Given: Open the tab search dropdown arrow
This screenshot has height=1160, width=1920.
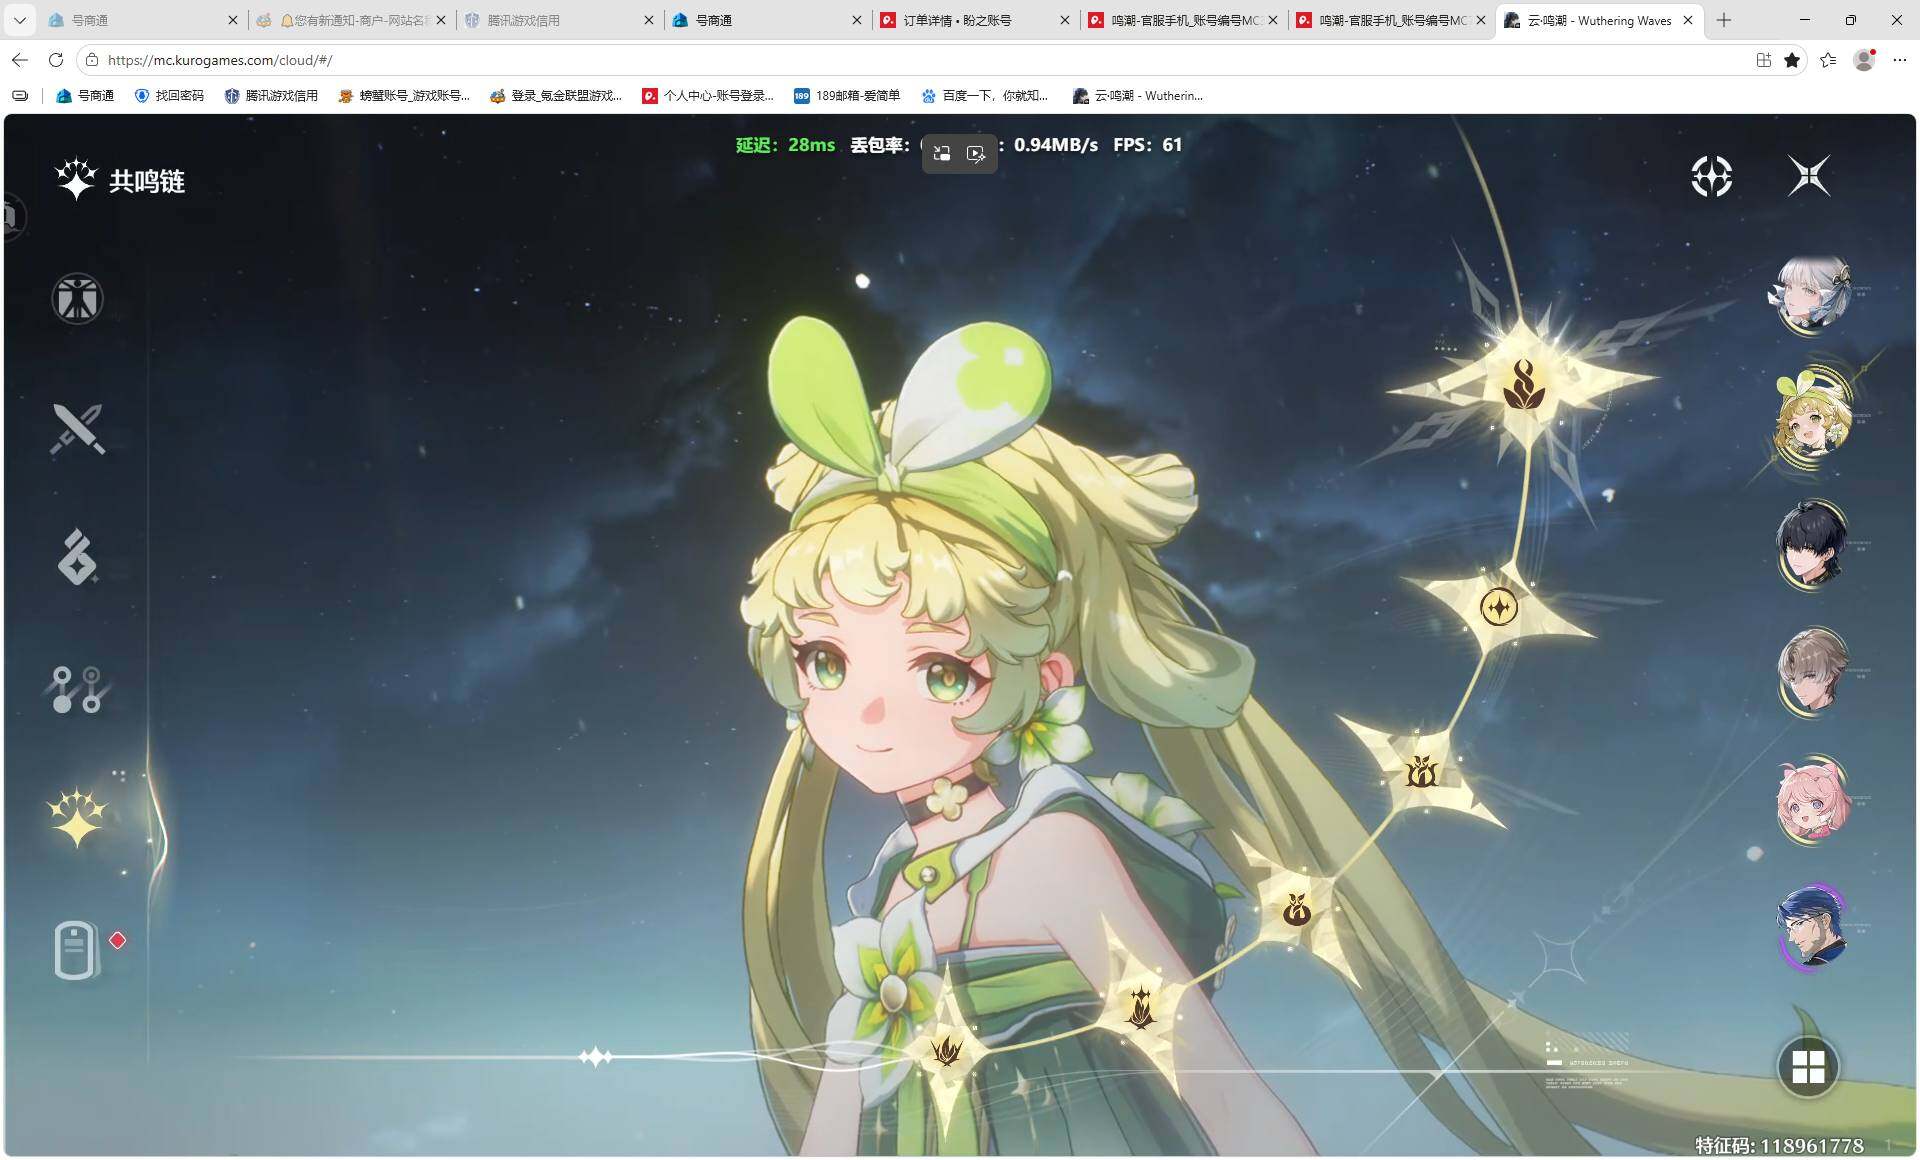Looking at the screenshot, I should pos(19,20).
